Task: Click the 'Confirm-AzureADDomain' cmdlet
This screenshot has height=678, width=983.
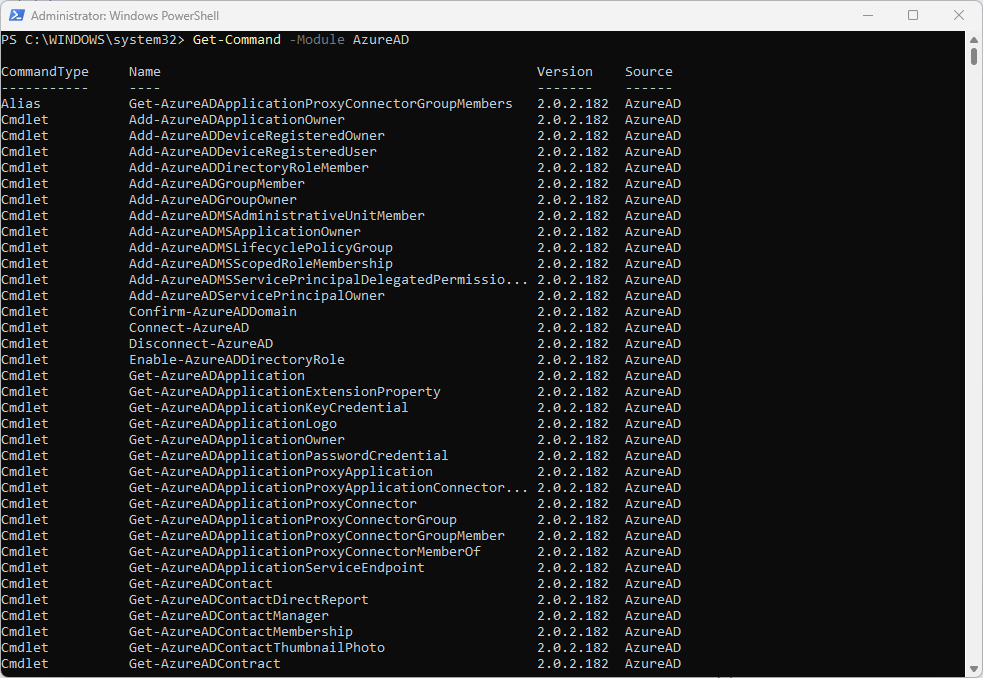Action: (x=213, y=312)
